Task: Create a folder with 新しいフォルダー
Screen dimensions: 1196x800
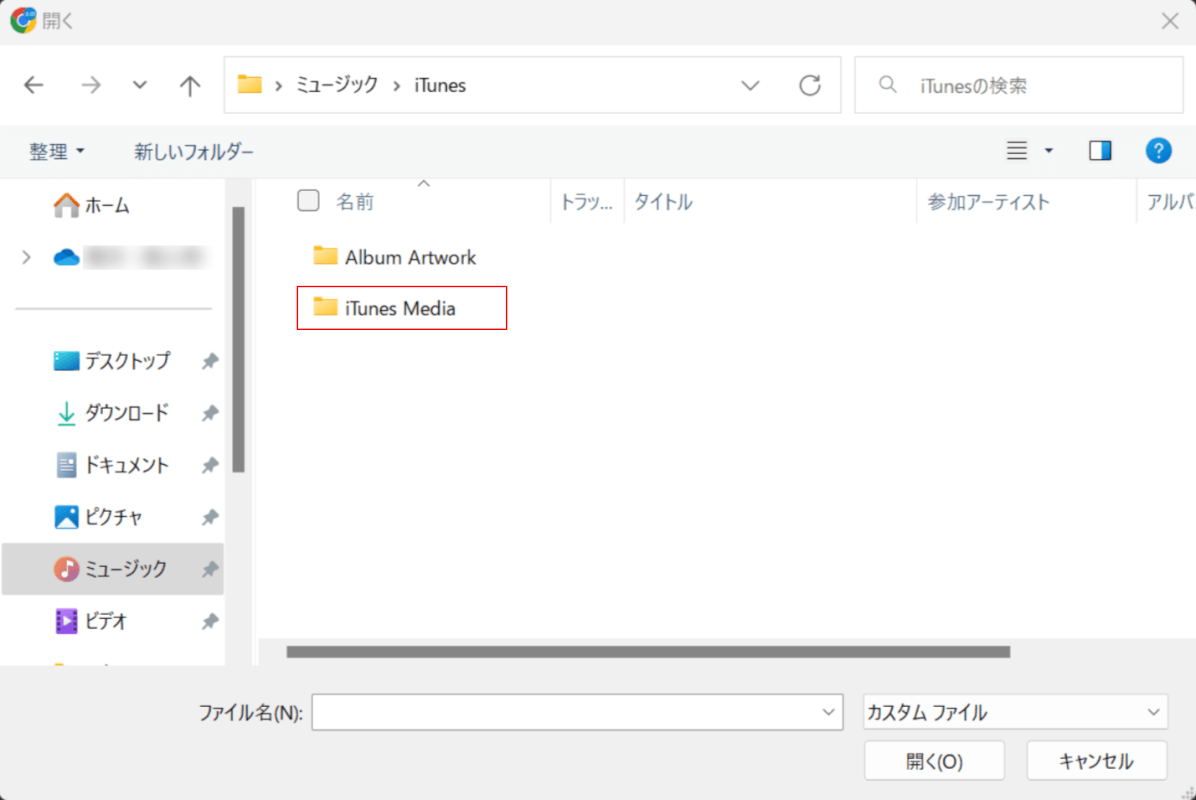Action: (194, 151)
